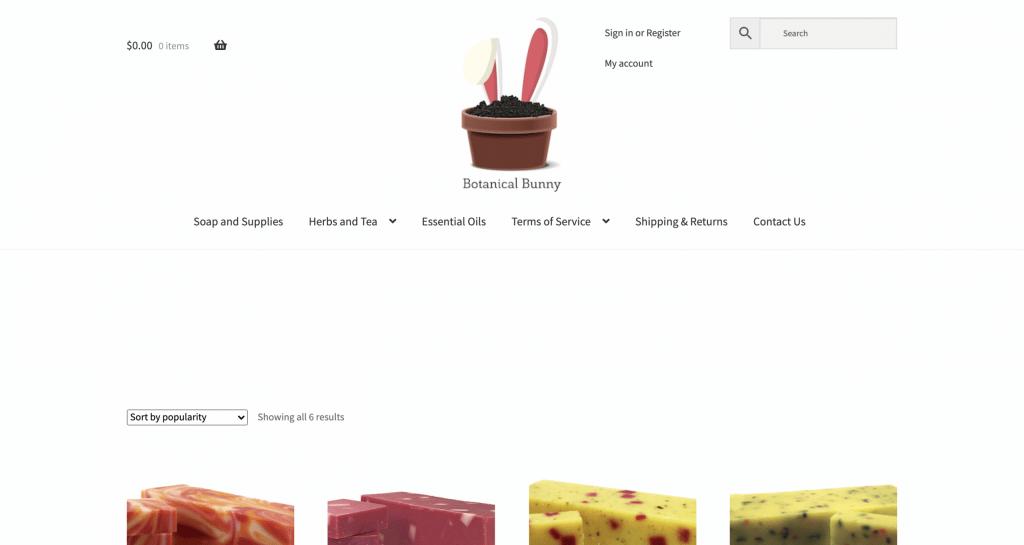Focus the Search input field
This screenshot has width=1024, height=545.
(x=828, y=33)
